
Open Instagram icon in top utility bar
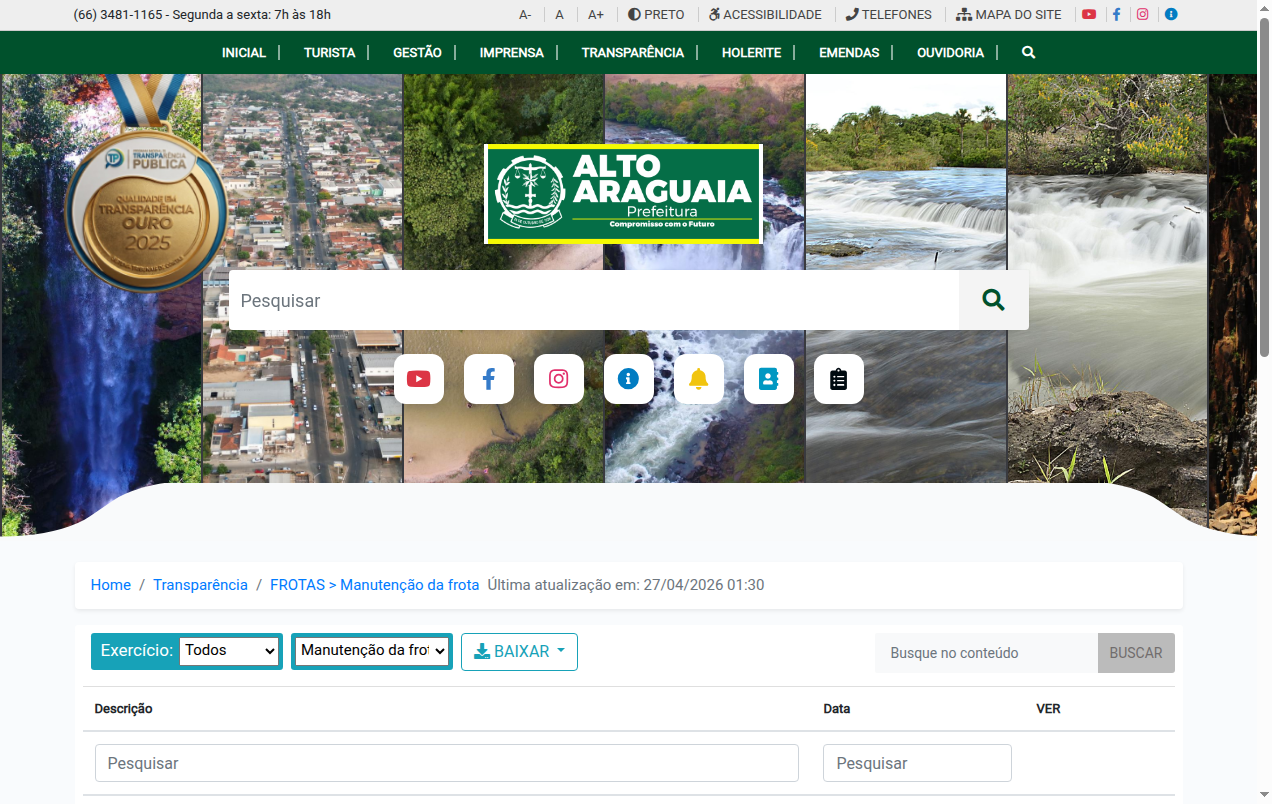tap(1143, 15)
